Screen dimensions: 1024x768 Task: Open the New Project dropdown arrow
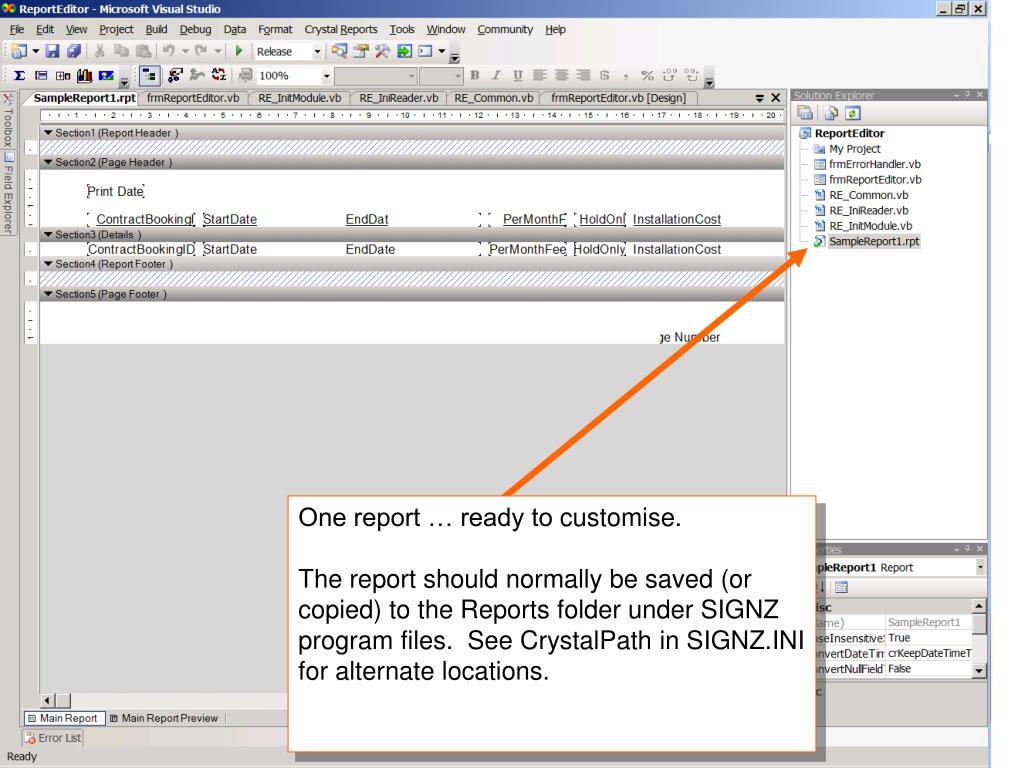pyautogui.click(x=35, y=51)
